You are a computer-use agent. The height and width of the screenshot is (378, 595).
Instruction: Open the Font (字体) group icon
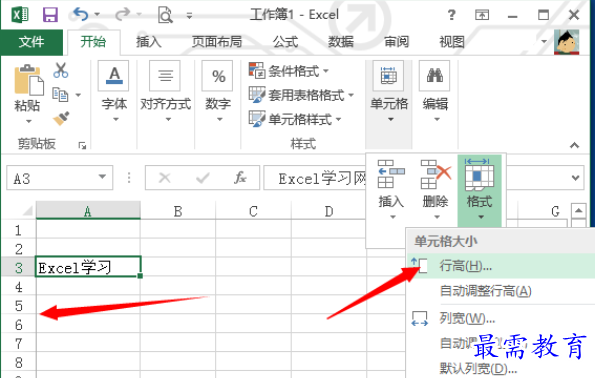113,76
